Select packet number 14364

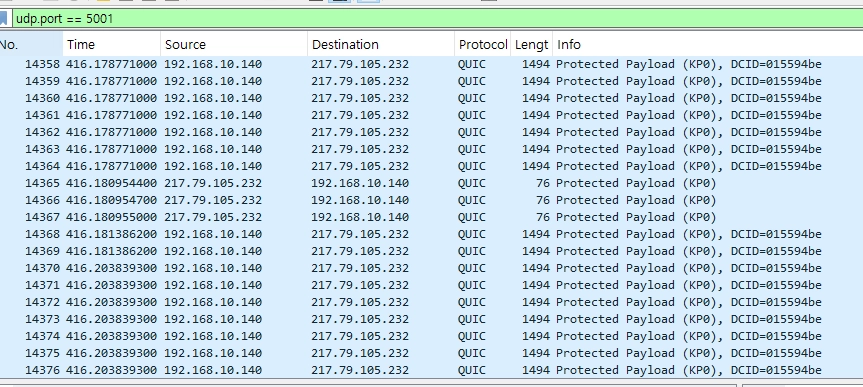tap(432, 166)
